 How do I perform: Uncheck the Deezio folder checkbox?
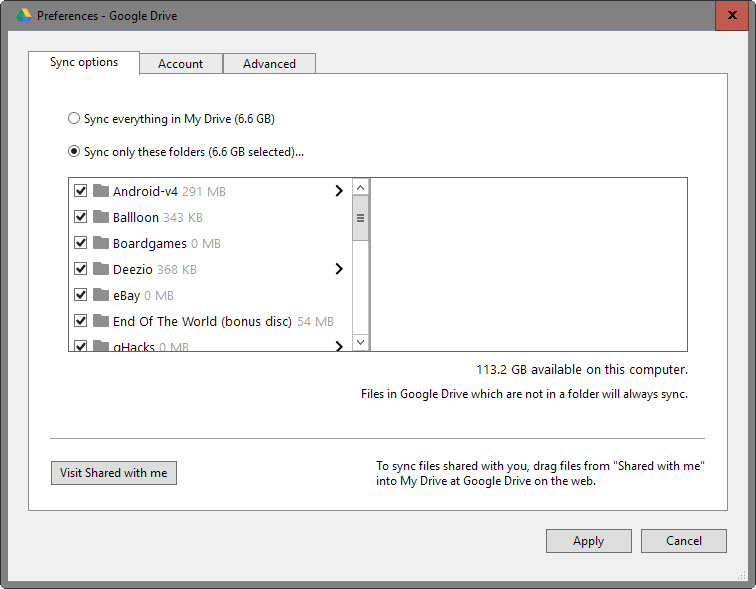pos(81,269)
